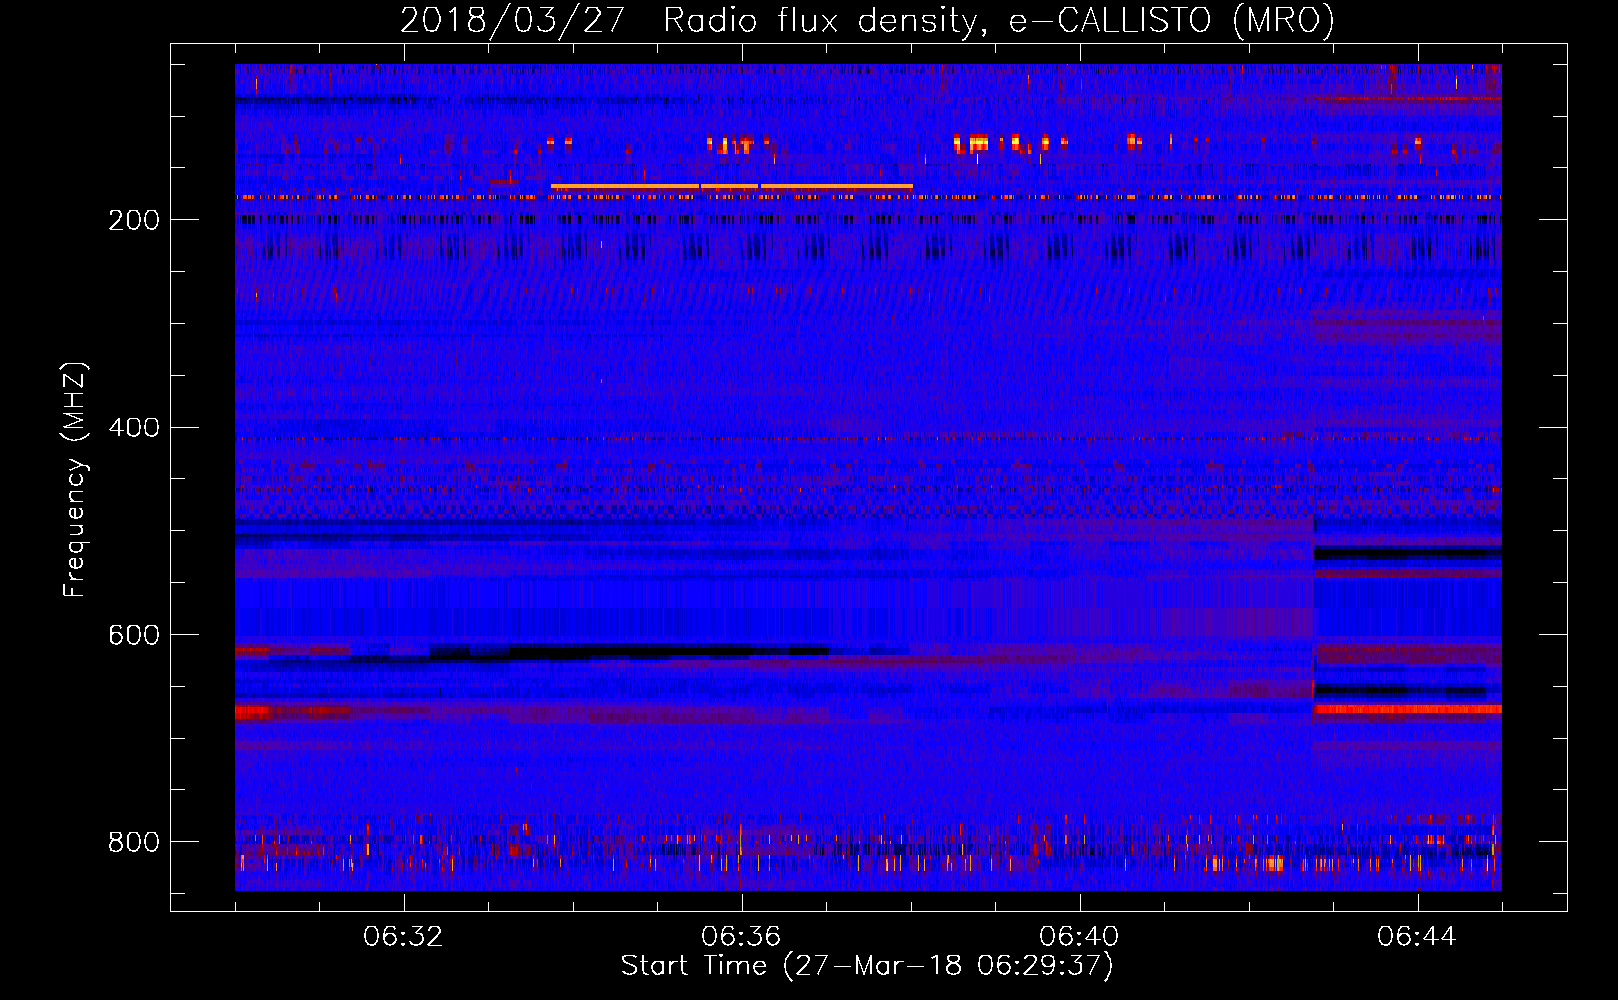Click the 06:44 time tick label
Viewport: 1618px width, 1000px height.
1417,937
